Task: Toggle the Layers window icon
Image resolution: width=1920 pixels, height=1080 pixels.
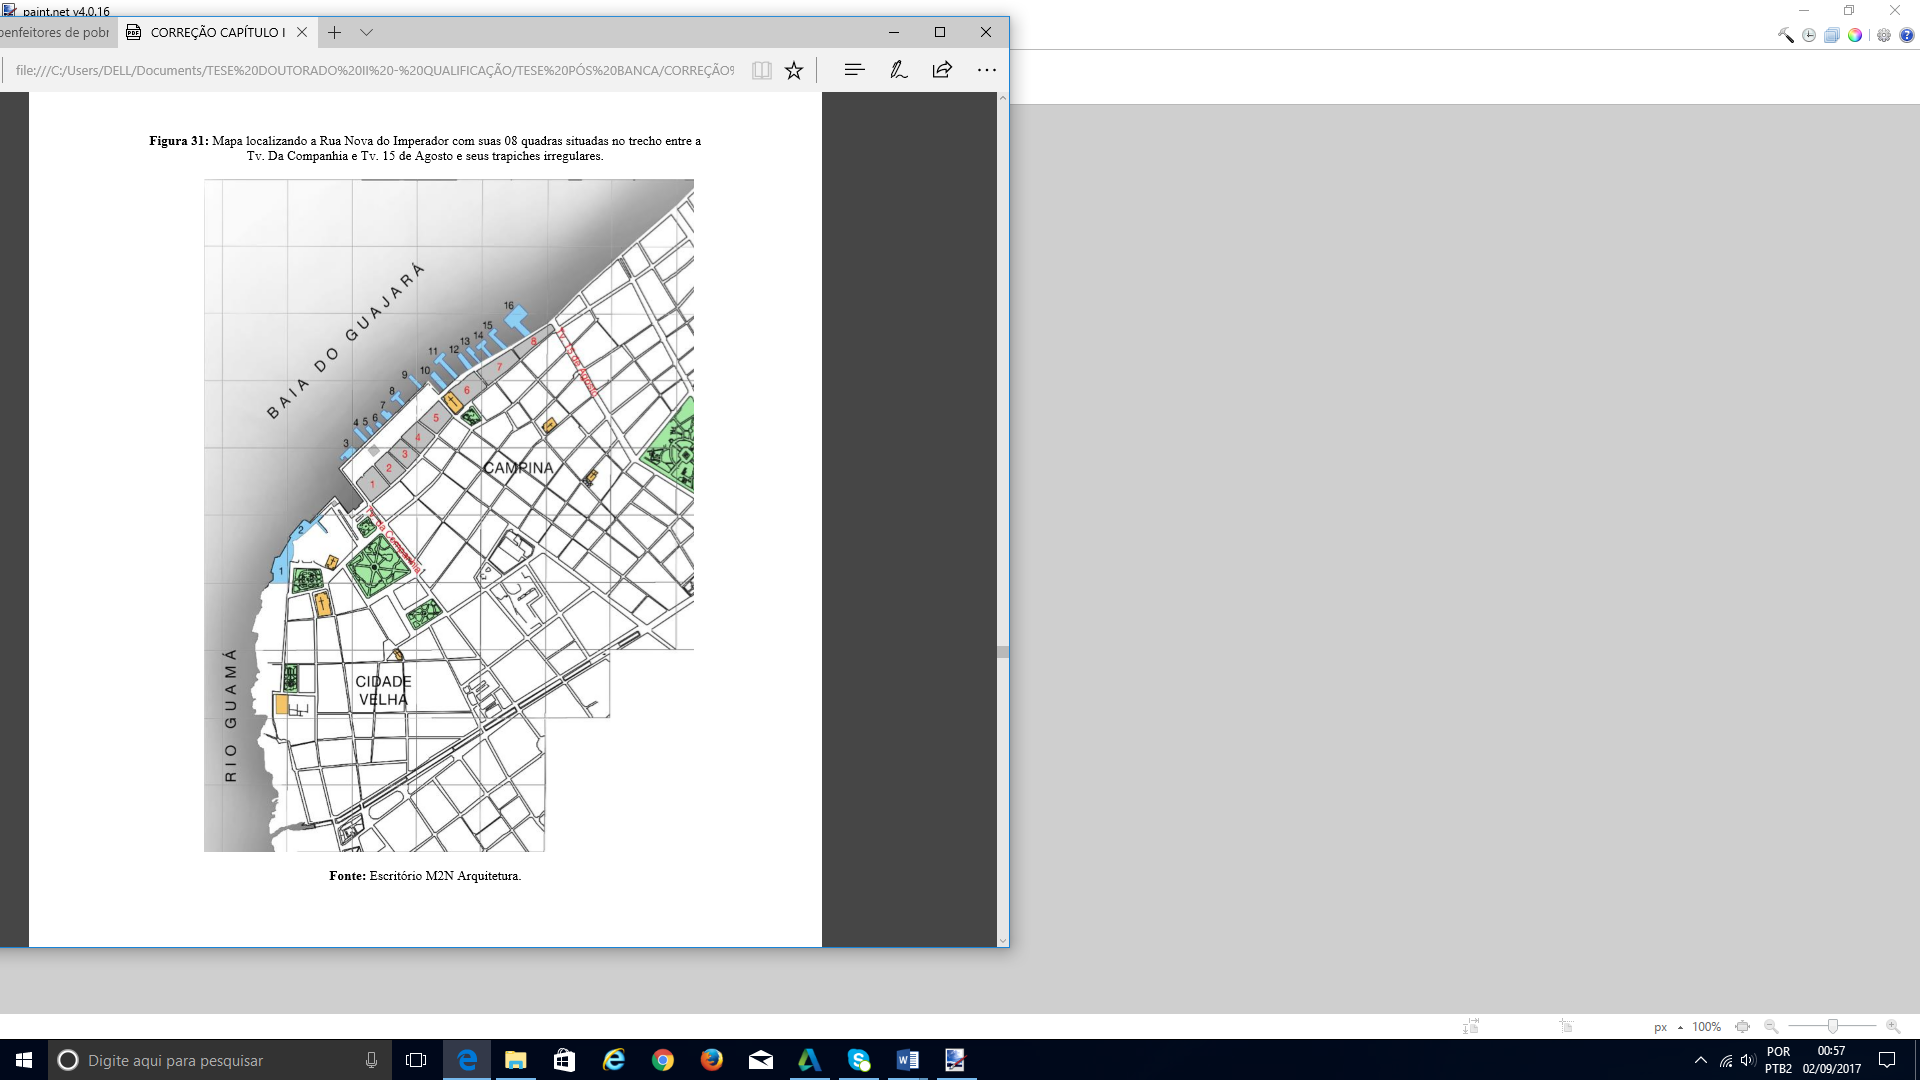Action: pyautogui.click(x=1831, y=35)
